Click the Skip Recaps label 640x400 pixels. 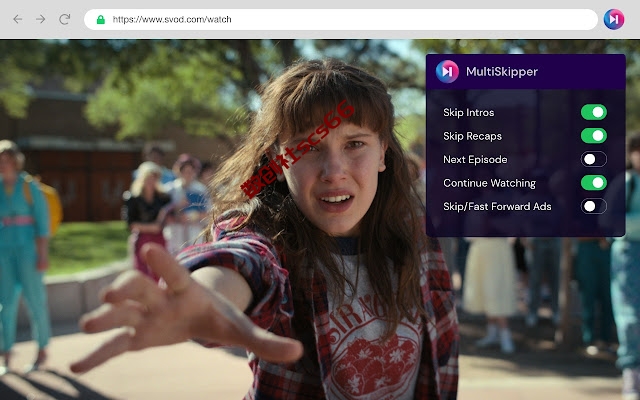click(472, 136)
